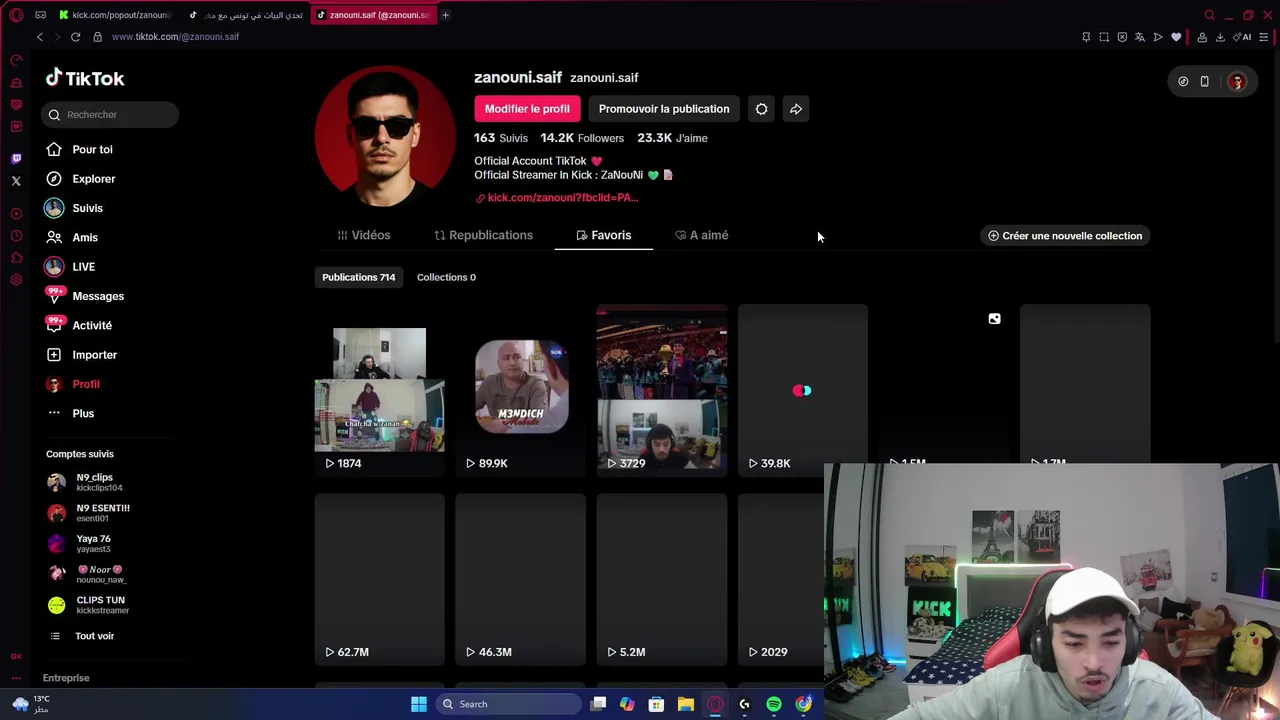Open the video with 3729 views
Image resolution: width=1280 pixels, height=720 pixels.
661,390
